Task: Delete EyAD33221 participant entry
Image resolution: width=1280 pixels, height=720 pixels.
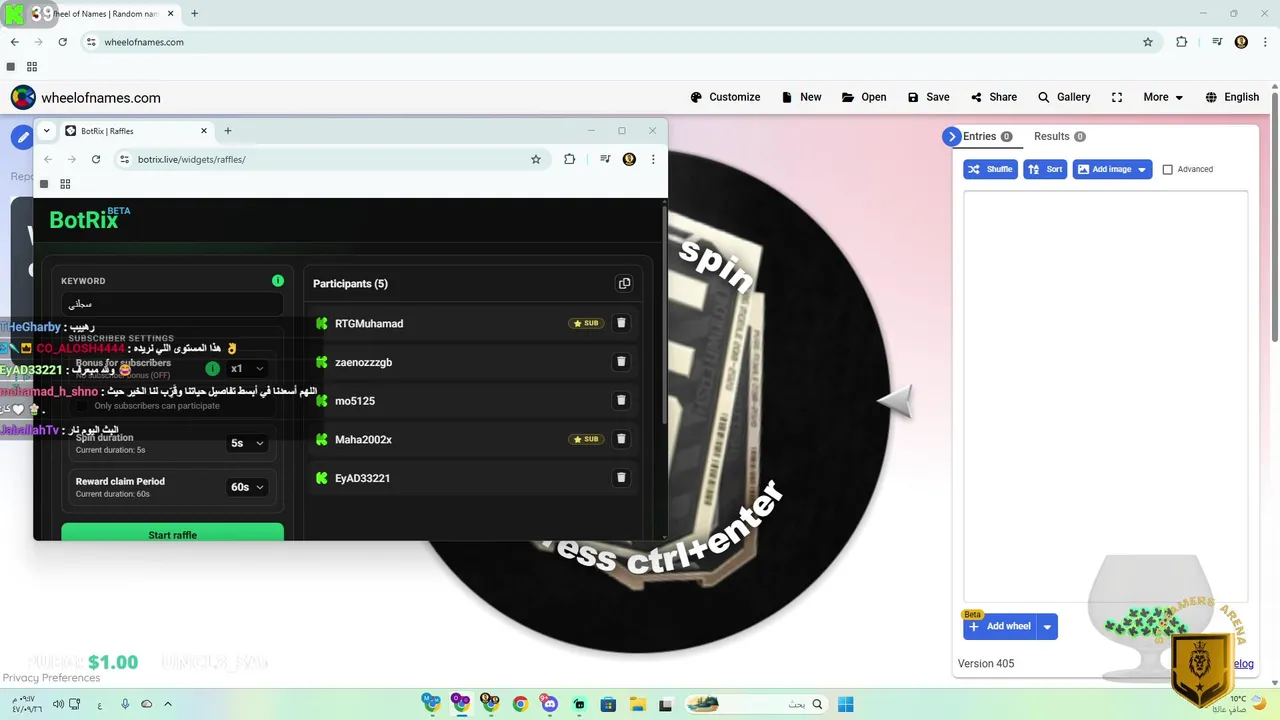Action: [x=621, y=478]
